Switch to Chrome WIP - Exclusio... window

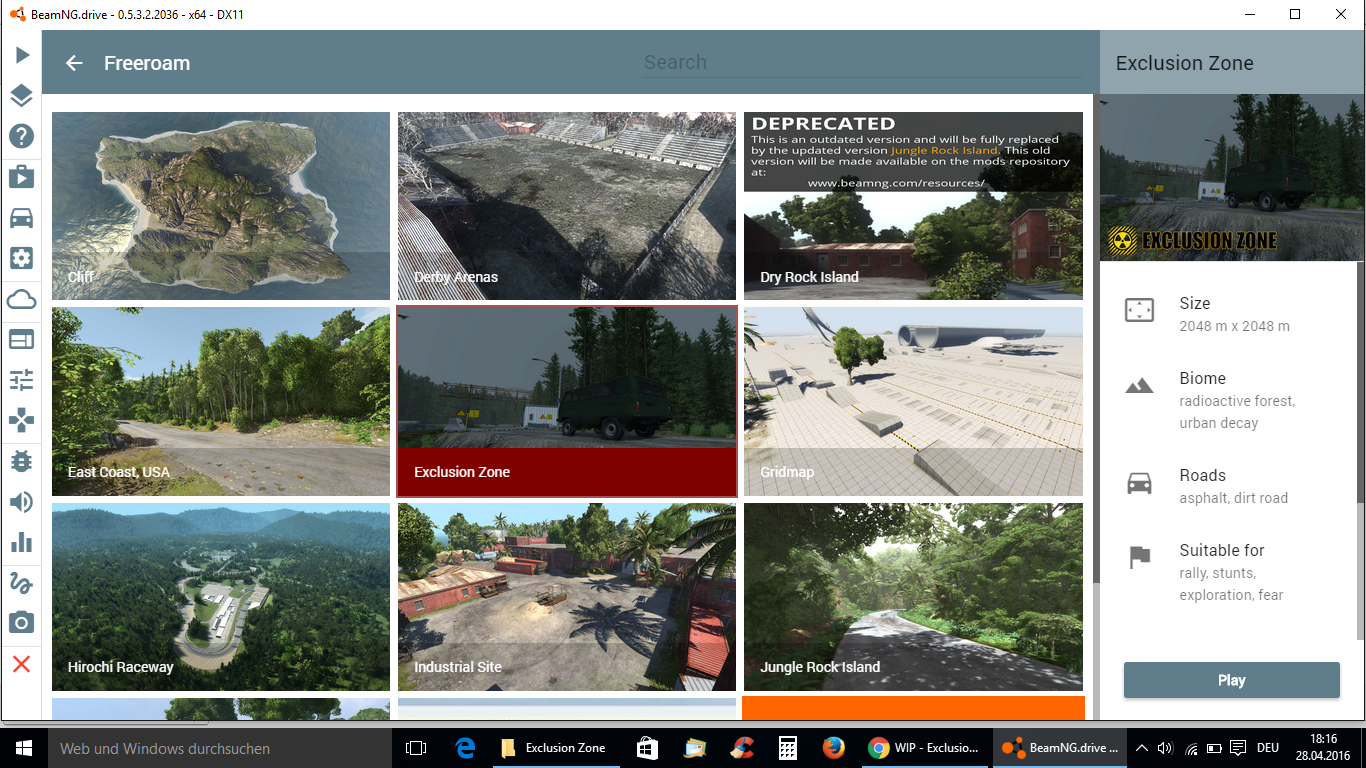point(924,747)
